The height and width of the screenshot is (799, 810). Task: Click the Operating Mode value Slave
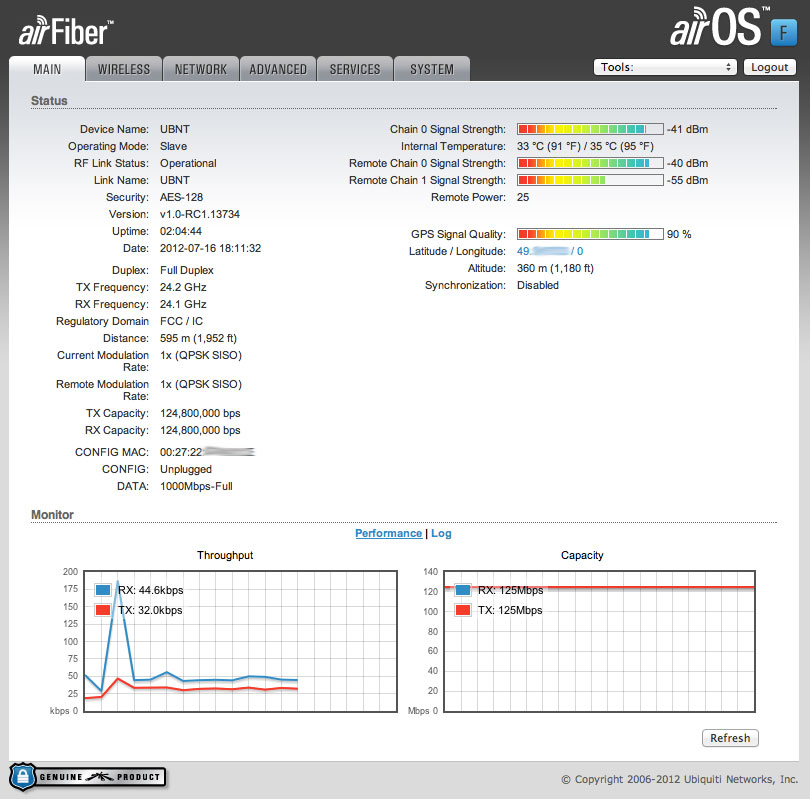174,146
